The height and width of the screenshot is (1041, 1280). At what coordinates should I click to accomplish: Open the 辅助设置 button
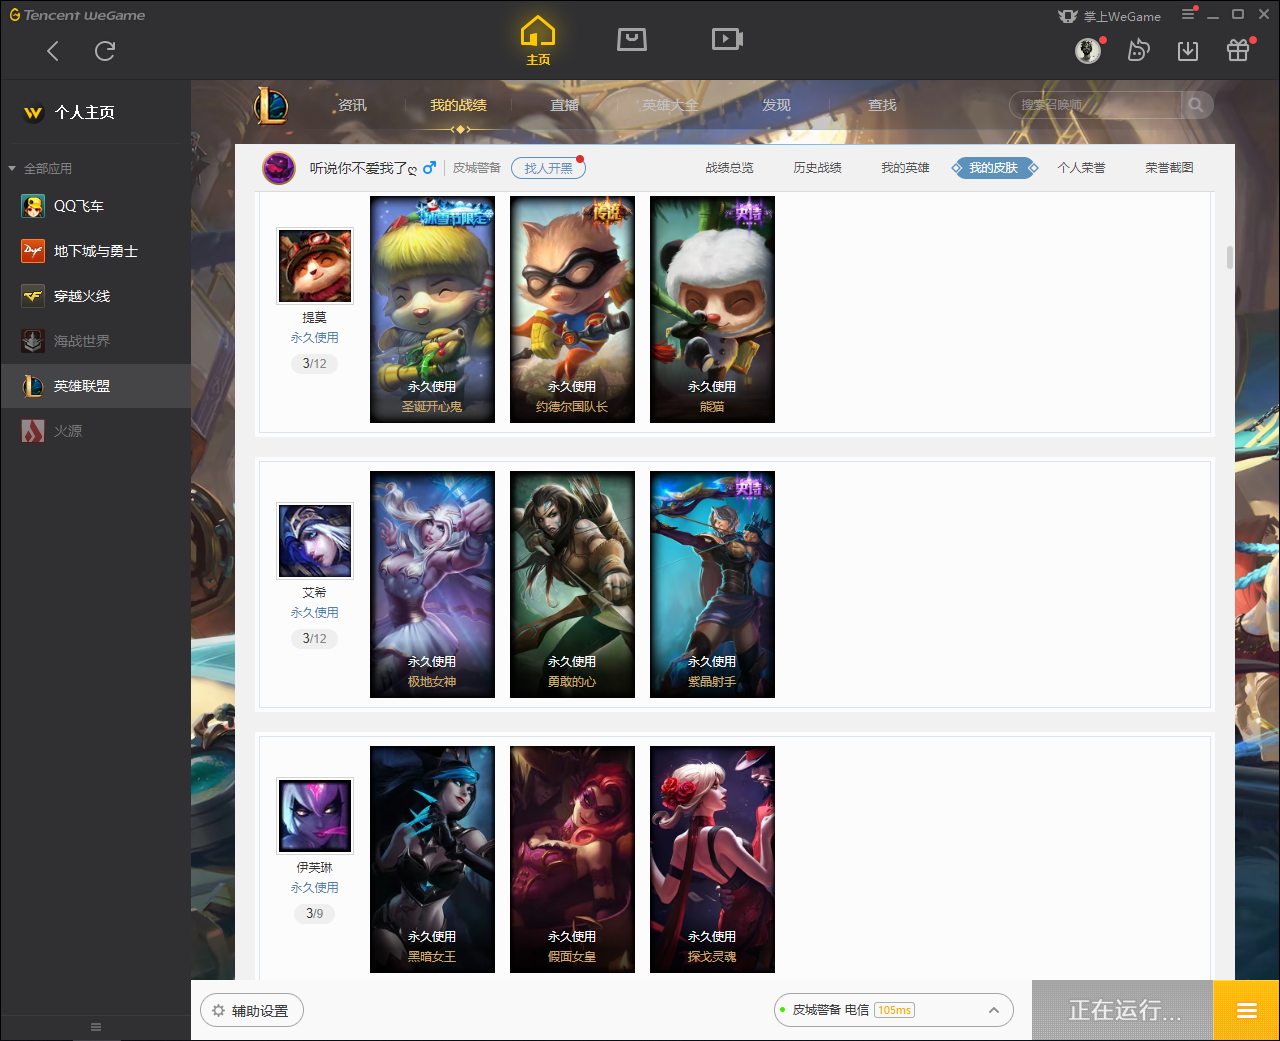(252, 1011)
